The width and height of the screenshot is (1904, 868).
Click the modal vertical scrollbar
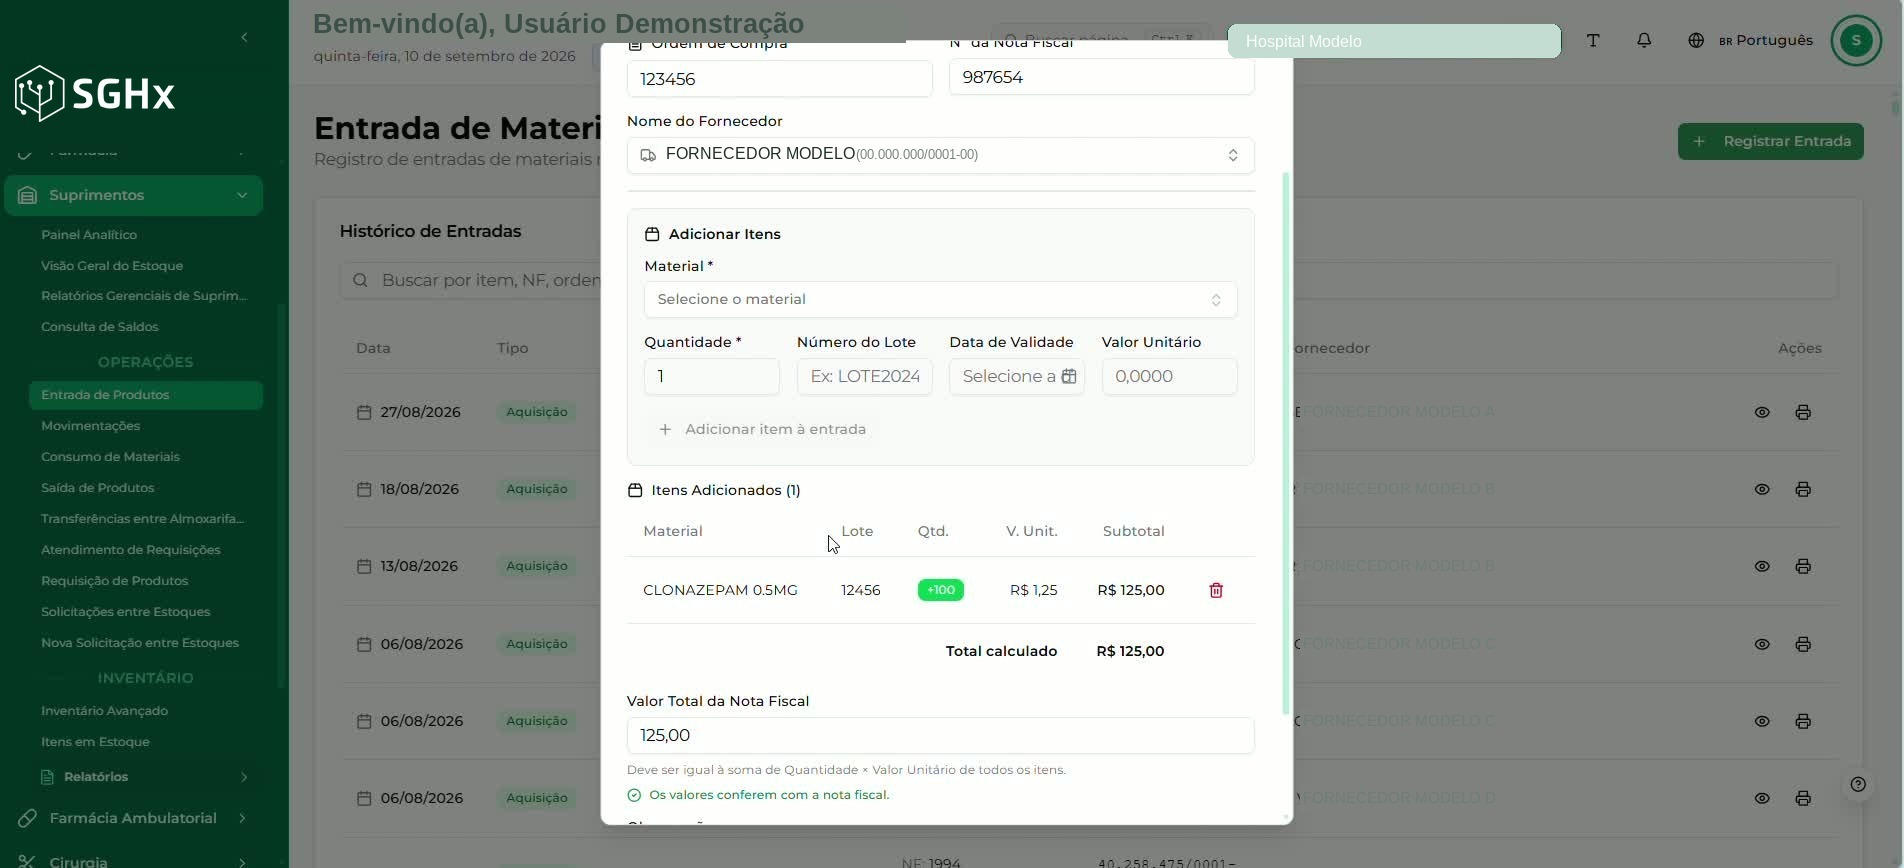tap(1286, 443)
